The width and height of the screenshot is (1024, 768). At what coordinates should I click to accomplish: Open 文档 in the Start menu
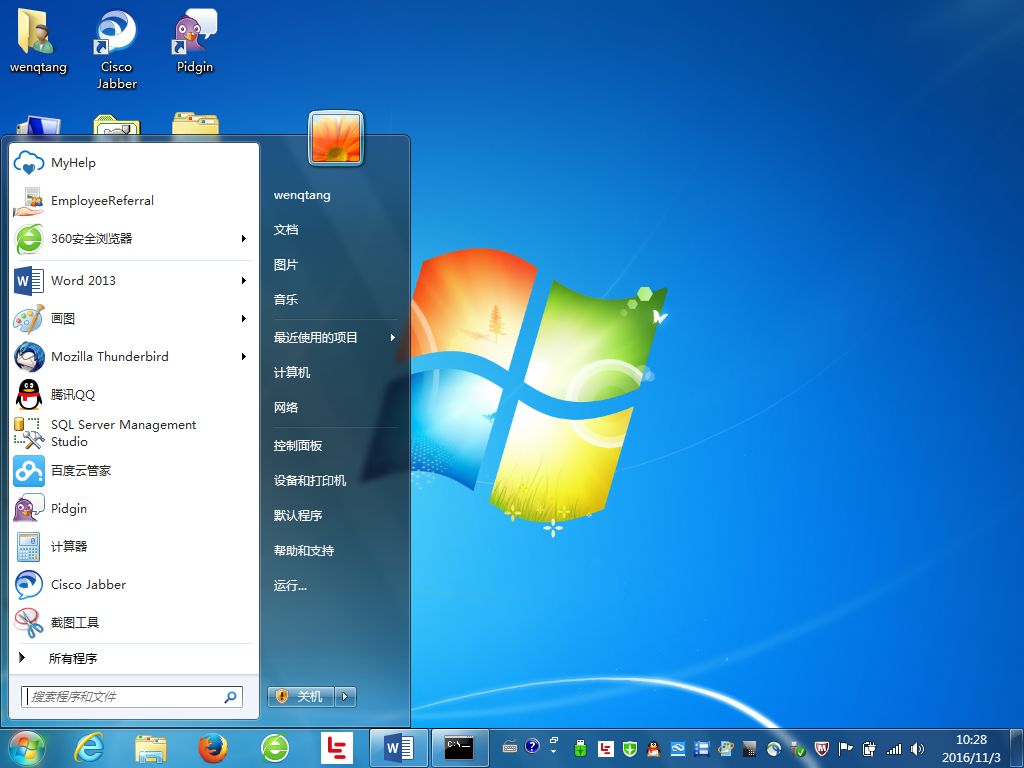286,229
